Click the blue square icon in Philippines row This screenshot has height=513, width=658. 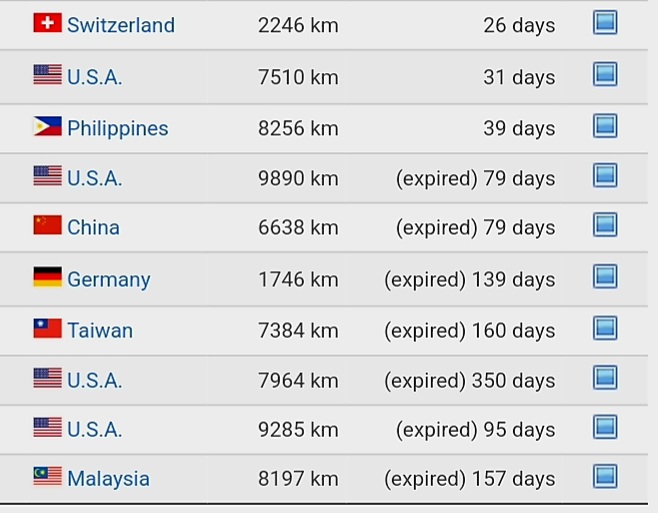tap(605, 126)
